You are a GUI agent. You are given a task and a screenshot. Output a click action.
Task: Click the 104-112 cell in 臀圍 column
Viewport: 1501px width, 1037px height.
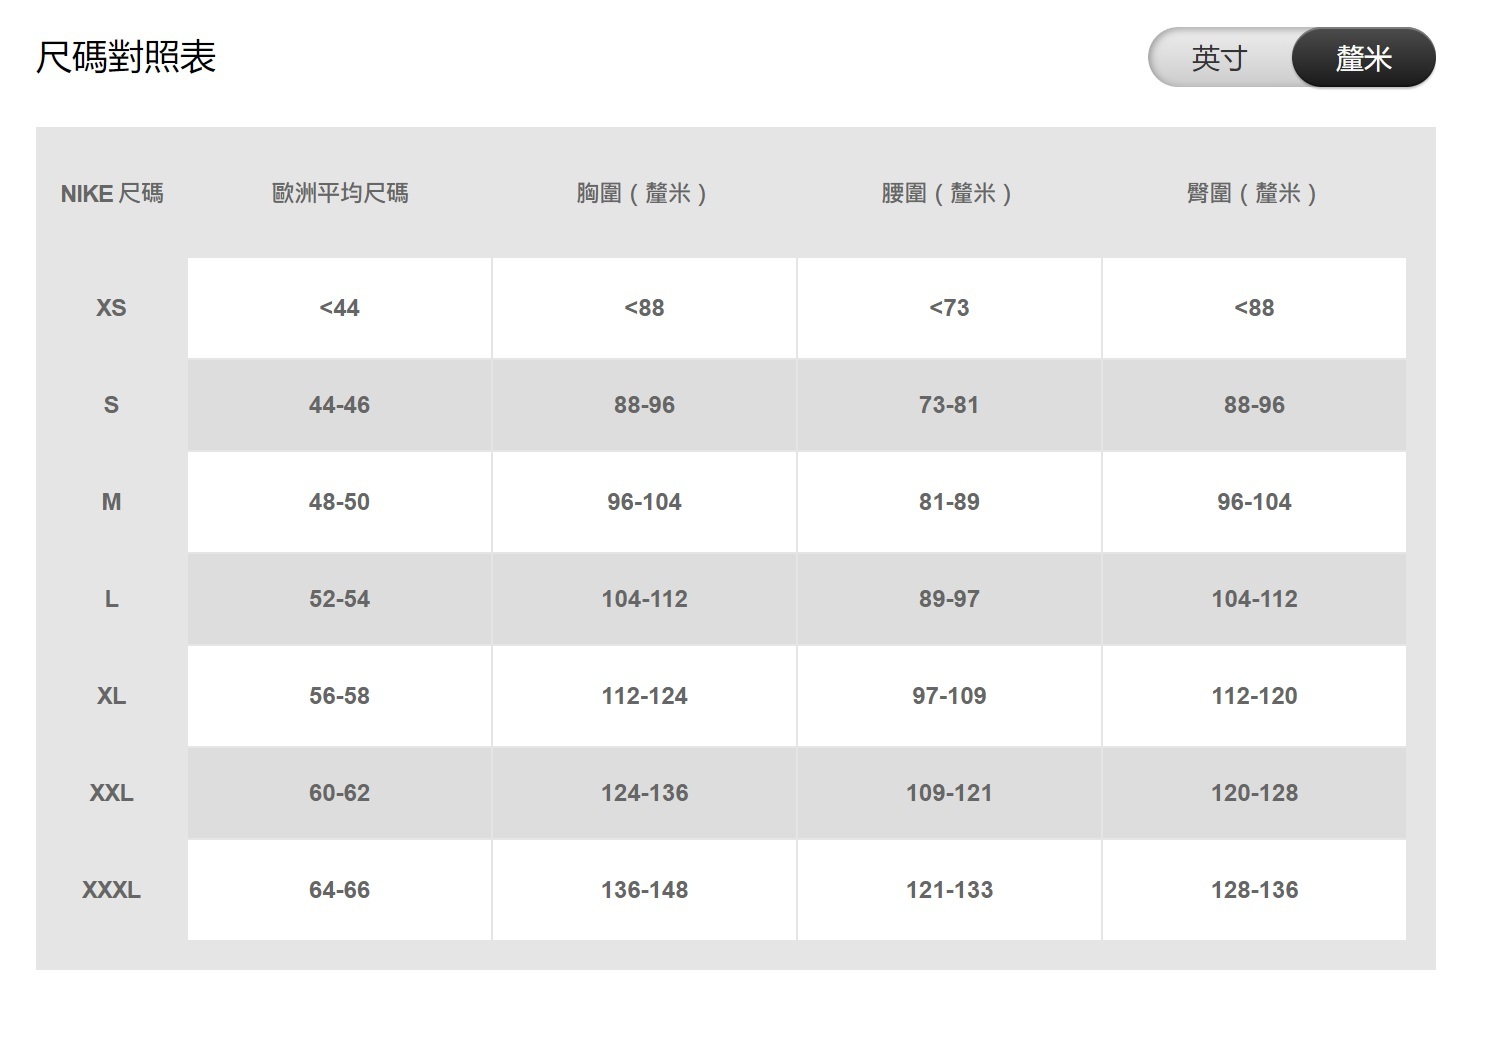click(1255, 599)
